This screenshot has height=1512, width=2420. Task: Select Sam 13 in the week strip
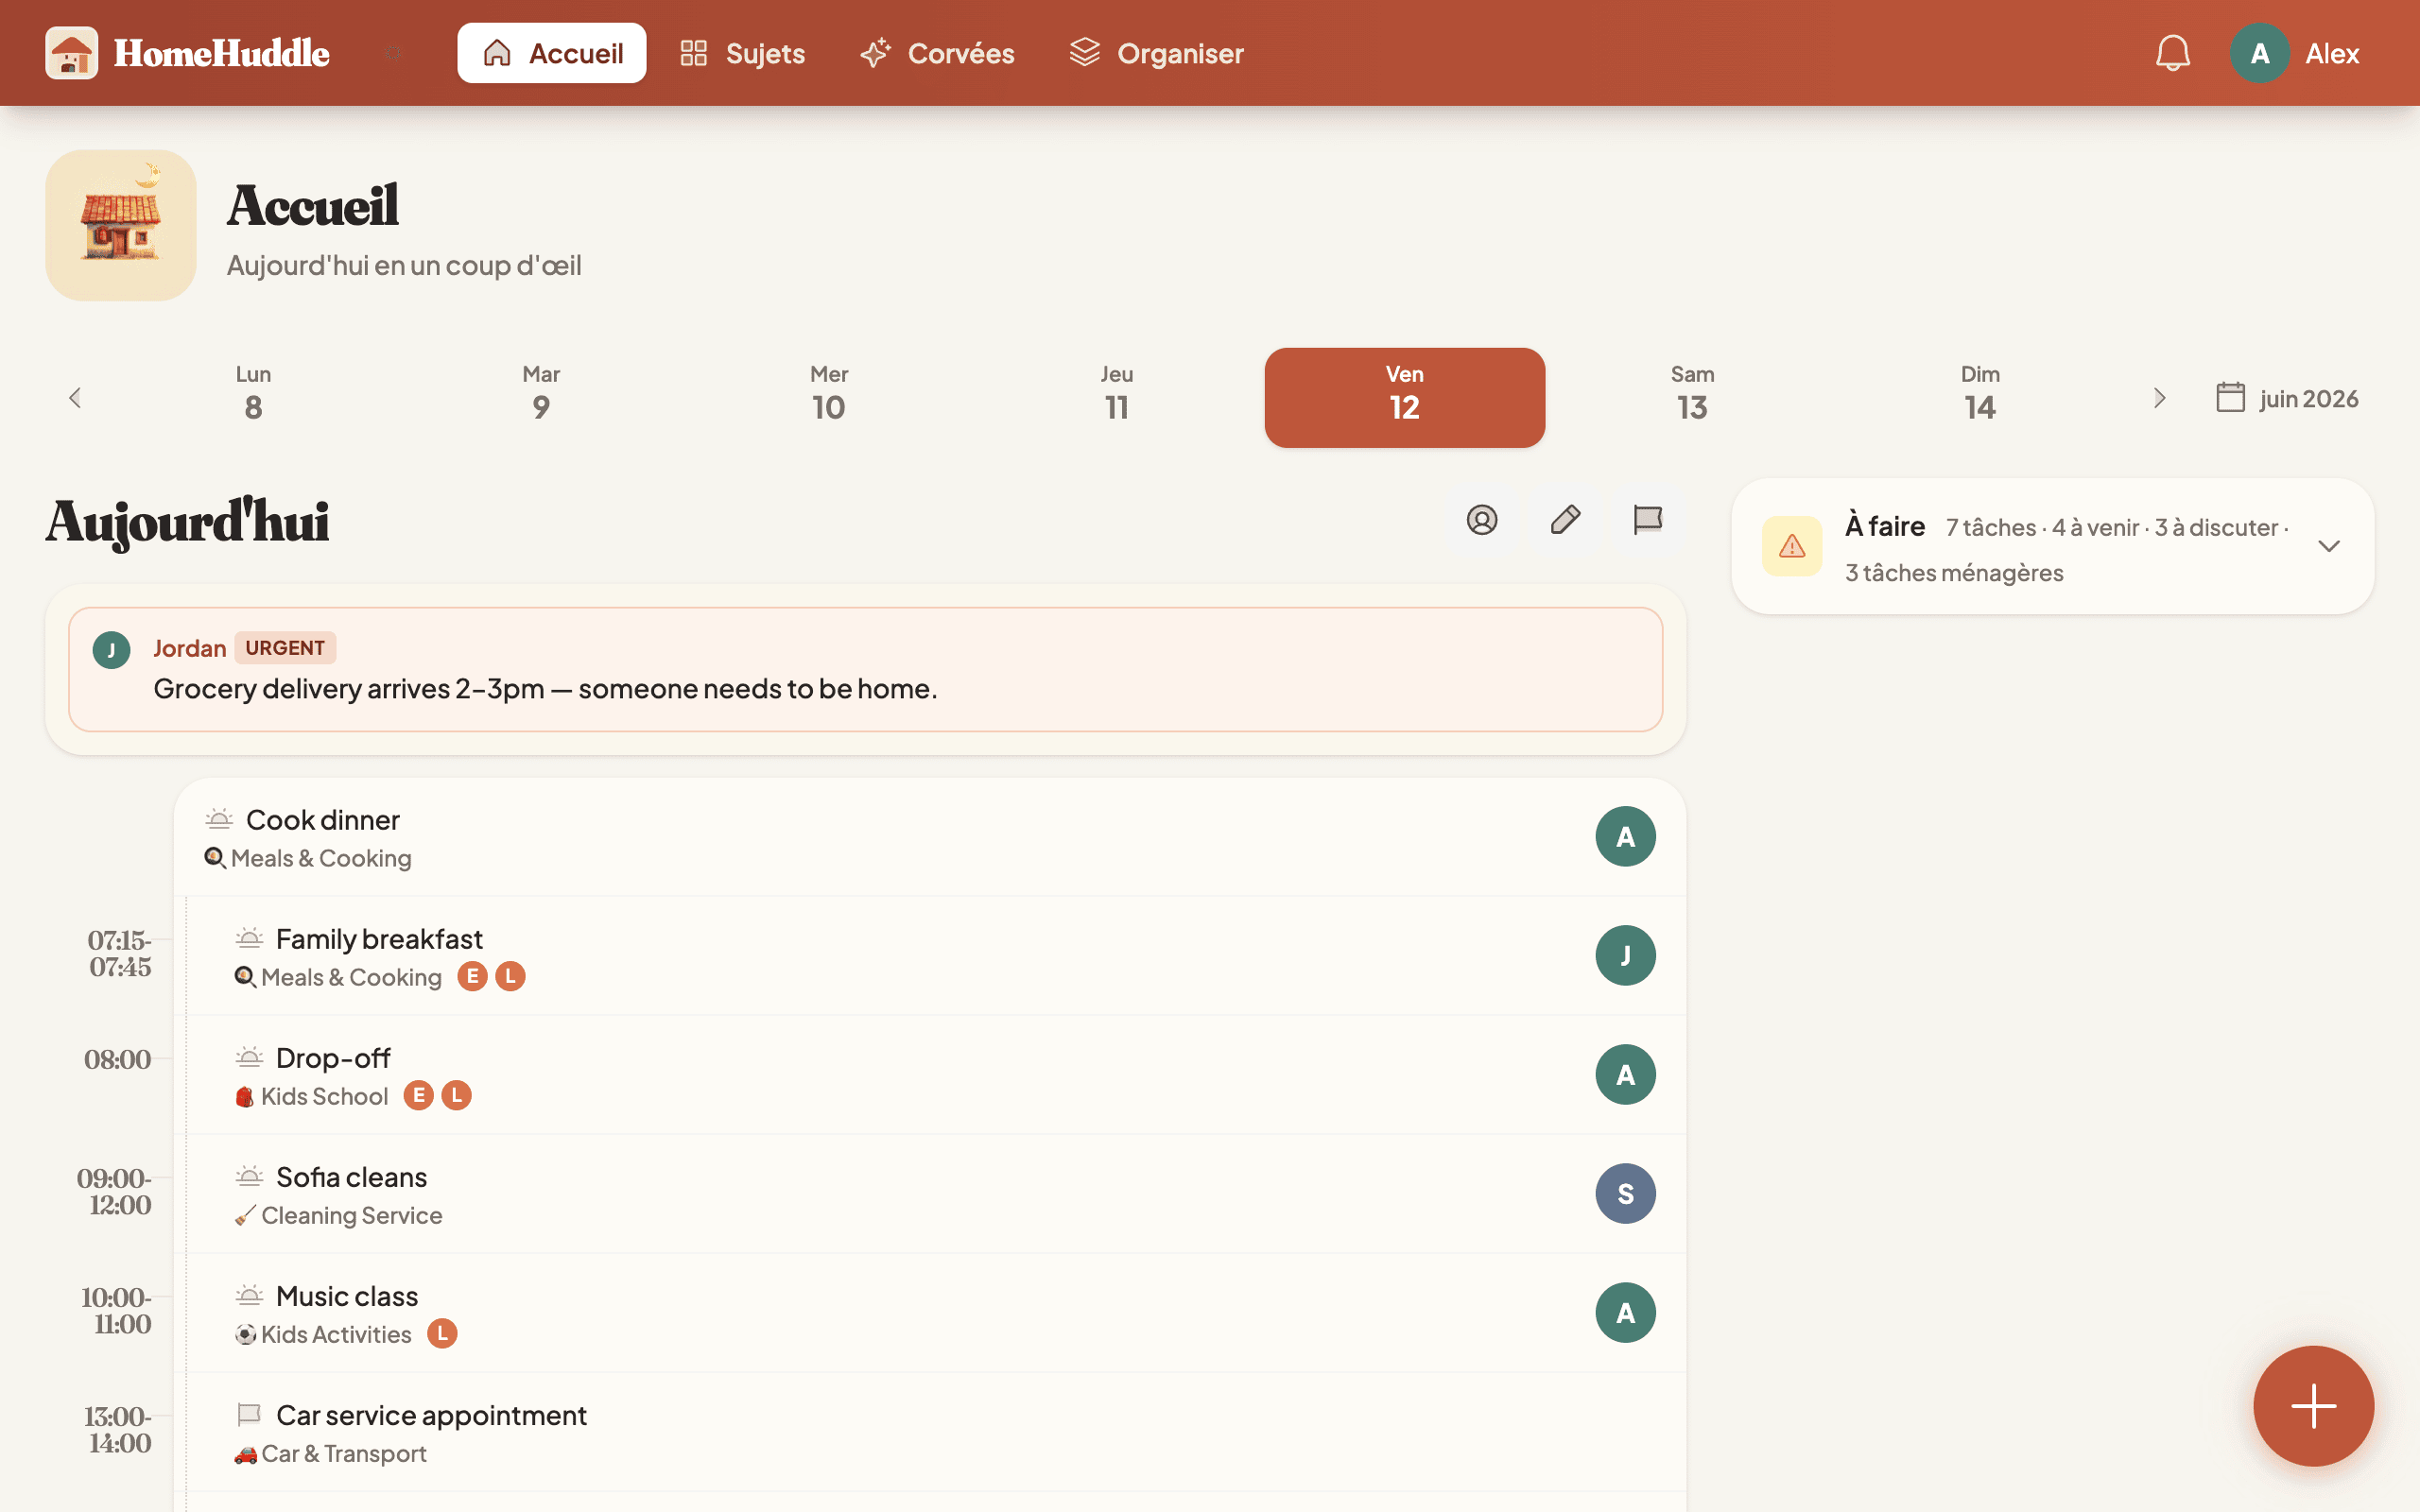1693,398
